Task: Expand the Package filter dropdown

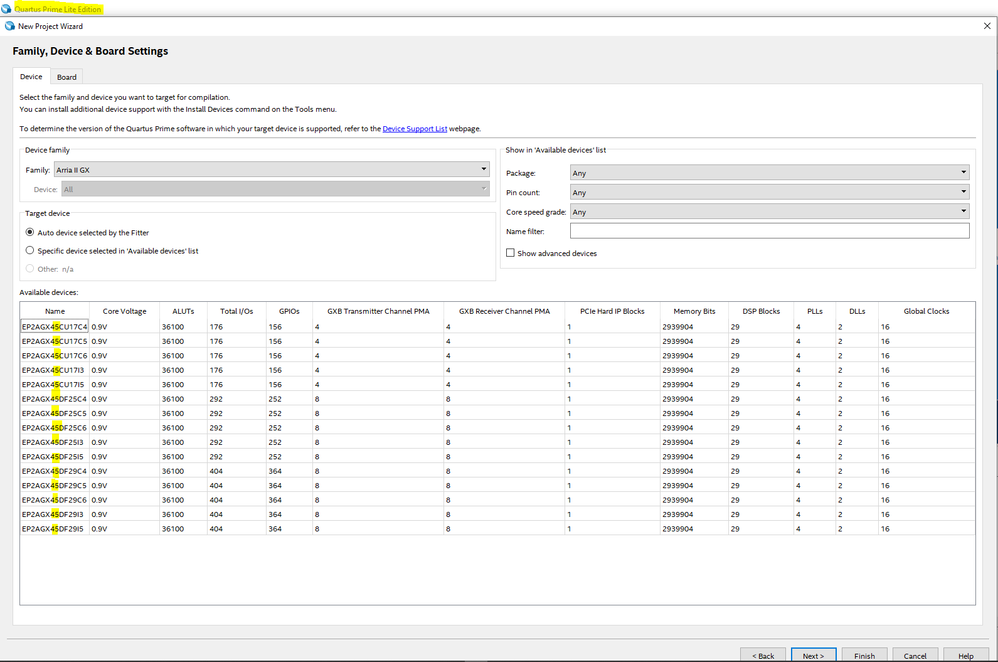Action: click(x=769, y=173)
